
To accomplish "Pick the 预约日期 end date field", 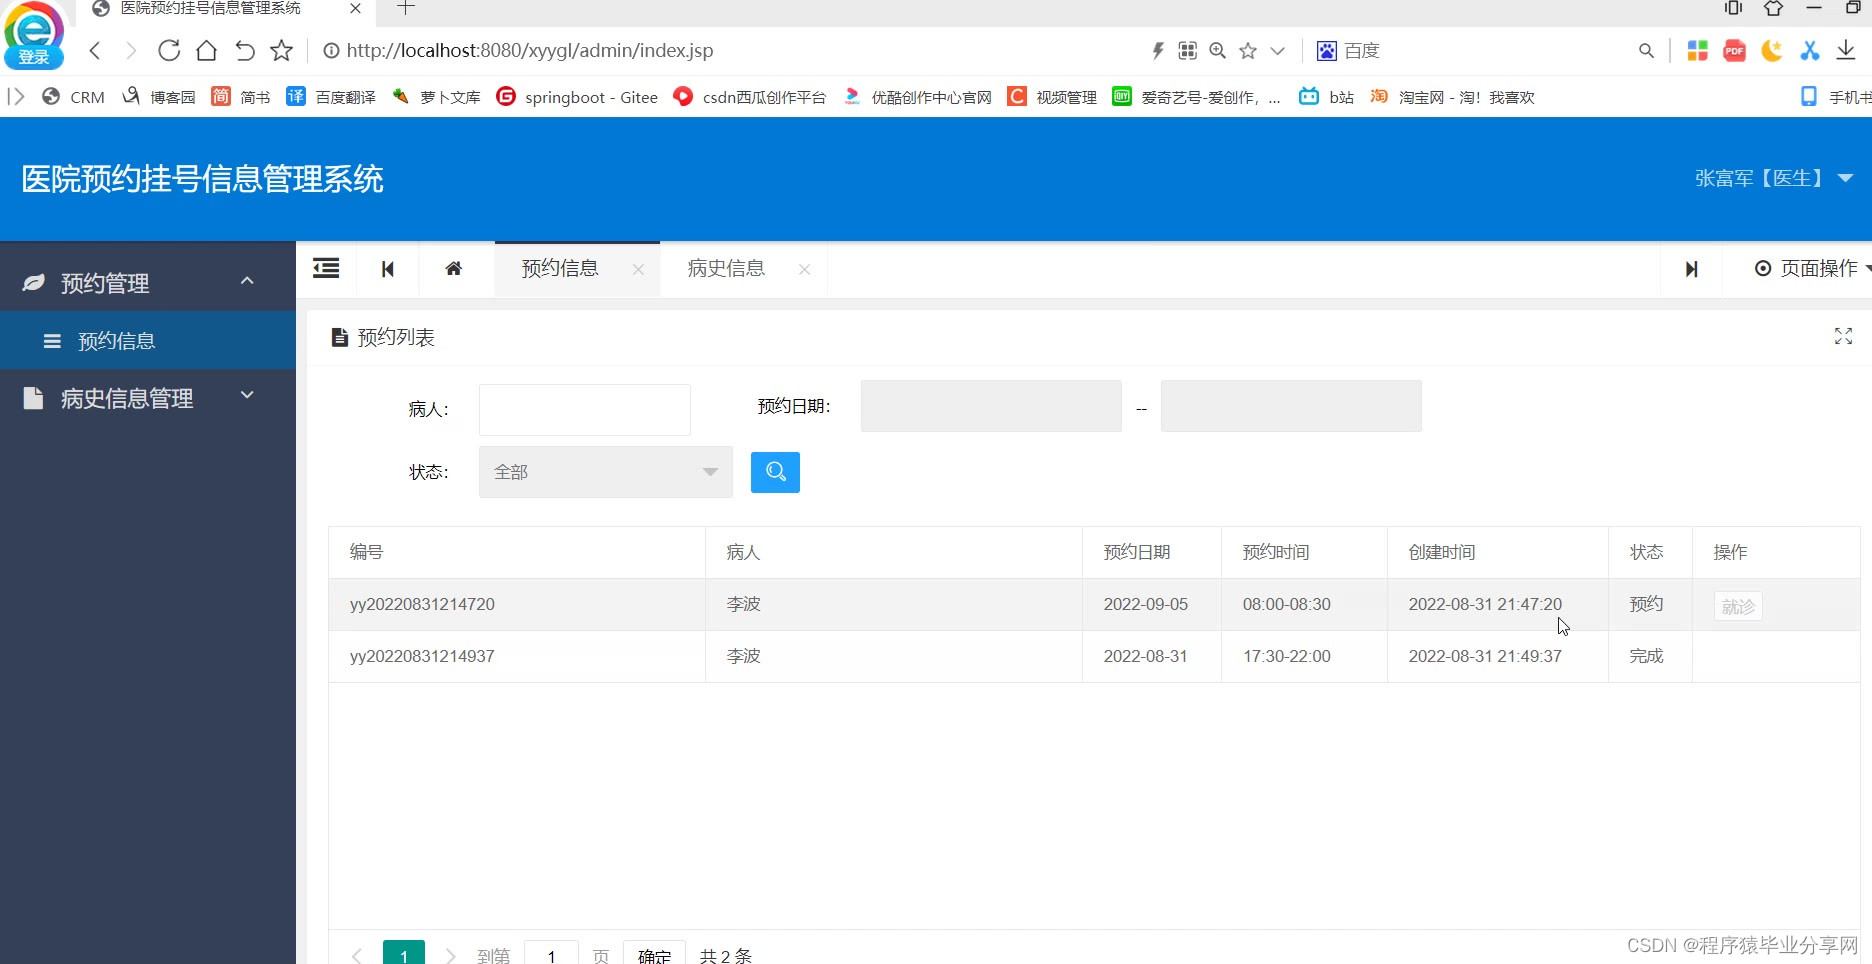I will click(1291, 406).
